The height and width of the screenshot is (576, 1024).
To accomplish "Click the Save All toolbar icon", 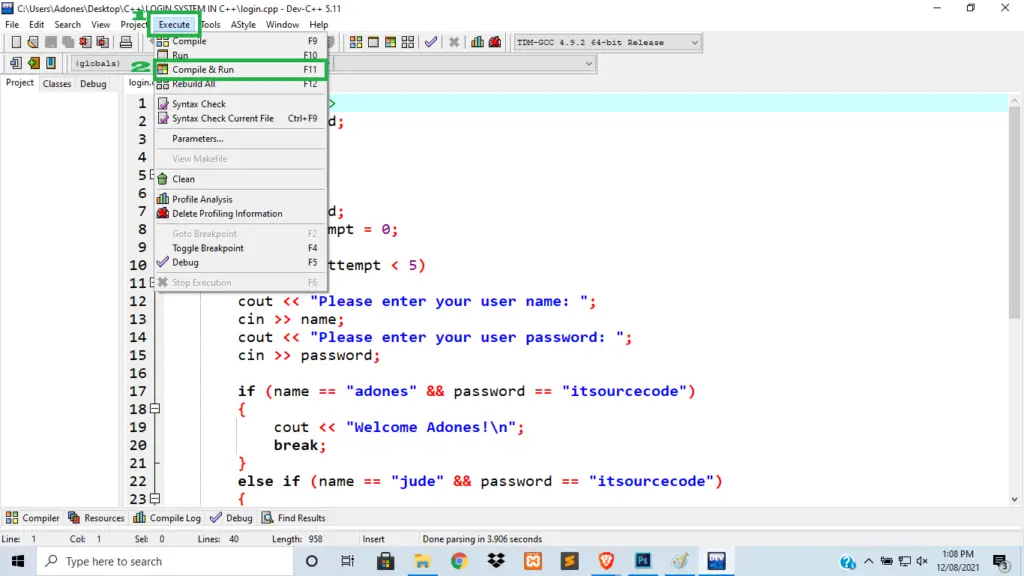I will click(68, 42).
